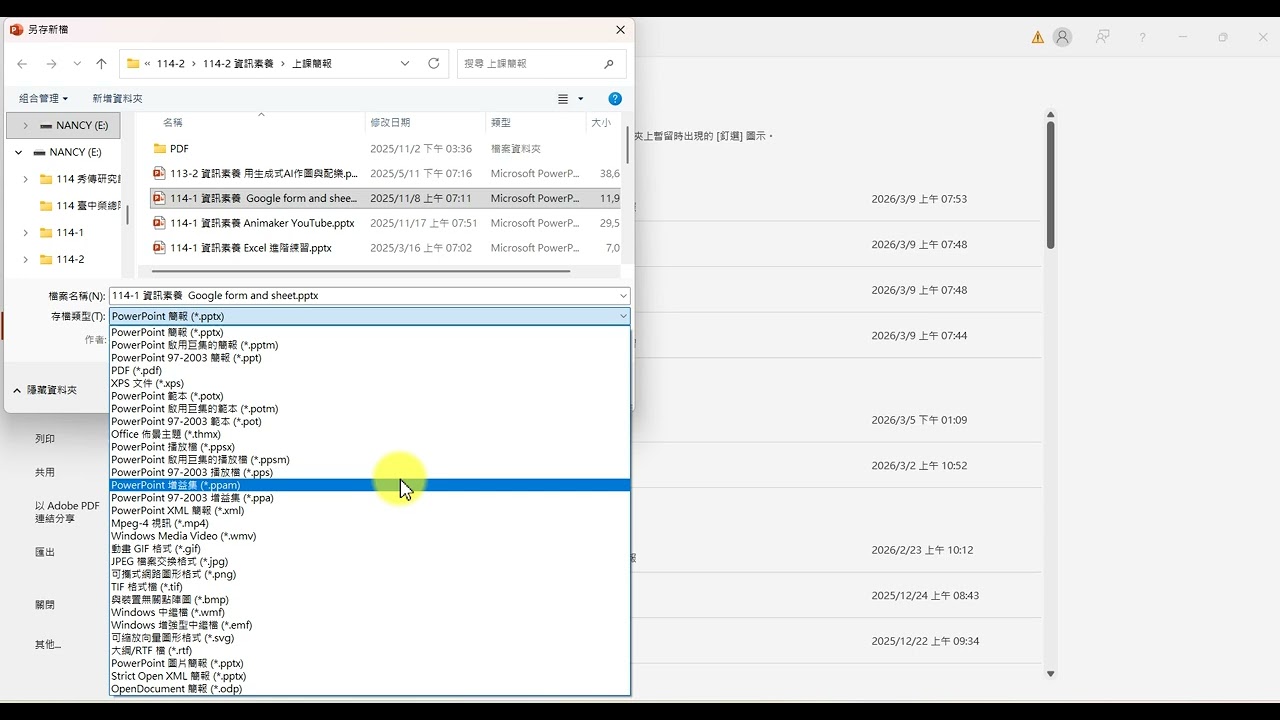Open filename history dropdown arrow

[x=623, y=296]
